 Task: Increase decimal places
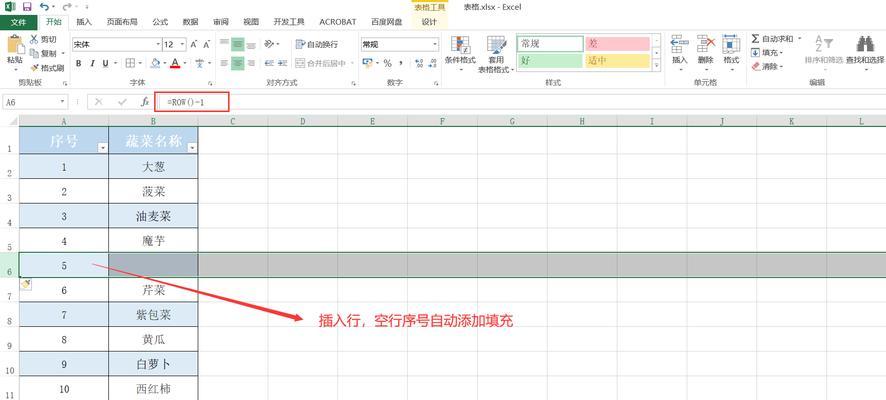[419, 63]
